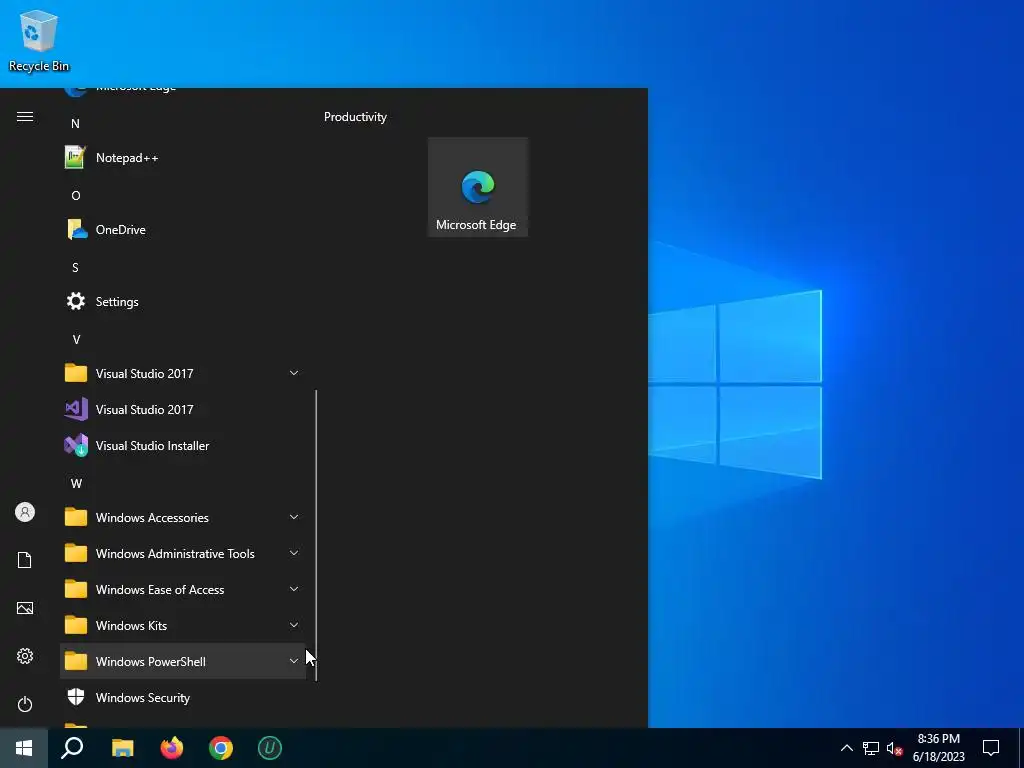Open the Recycle Bin desktop icon

[39, 41]
